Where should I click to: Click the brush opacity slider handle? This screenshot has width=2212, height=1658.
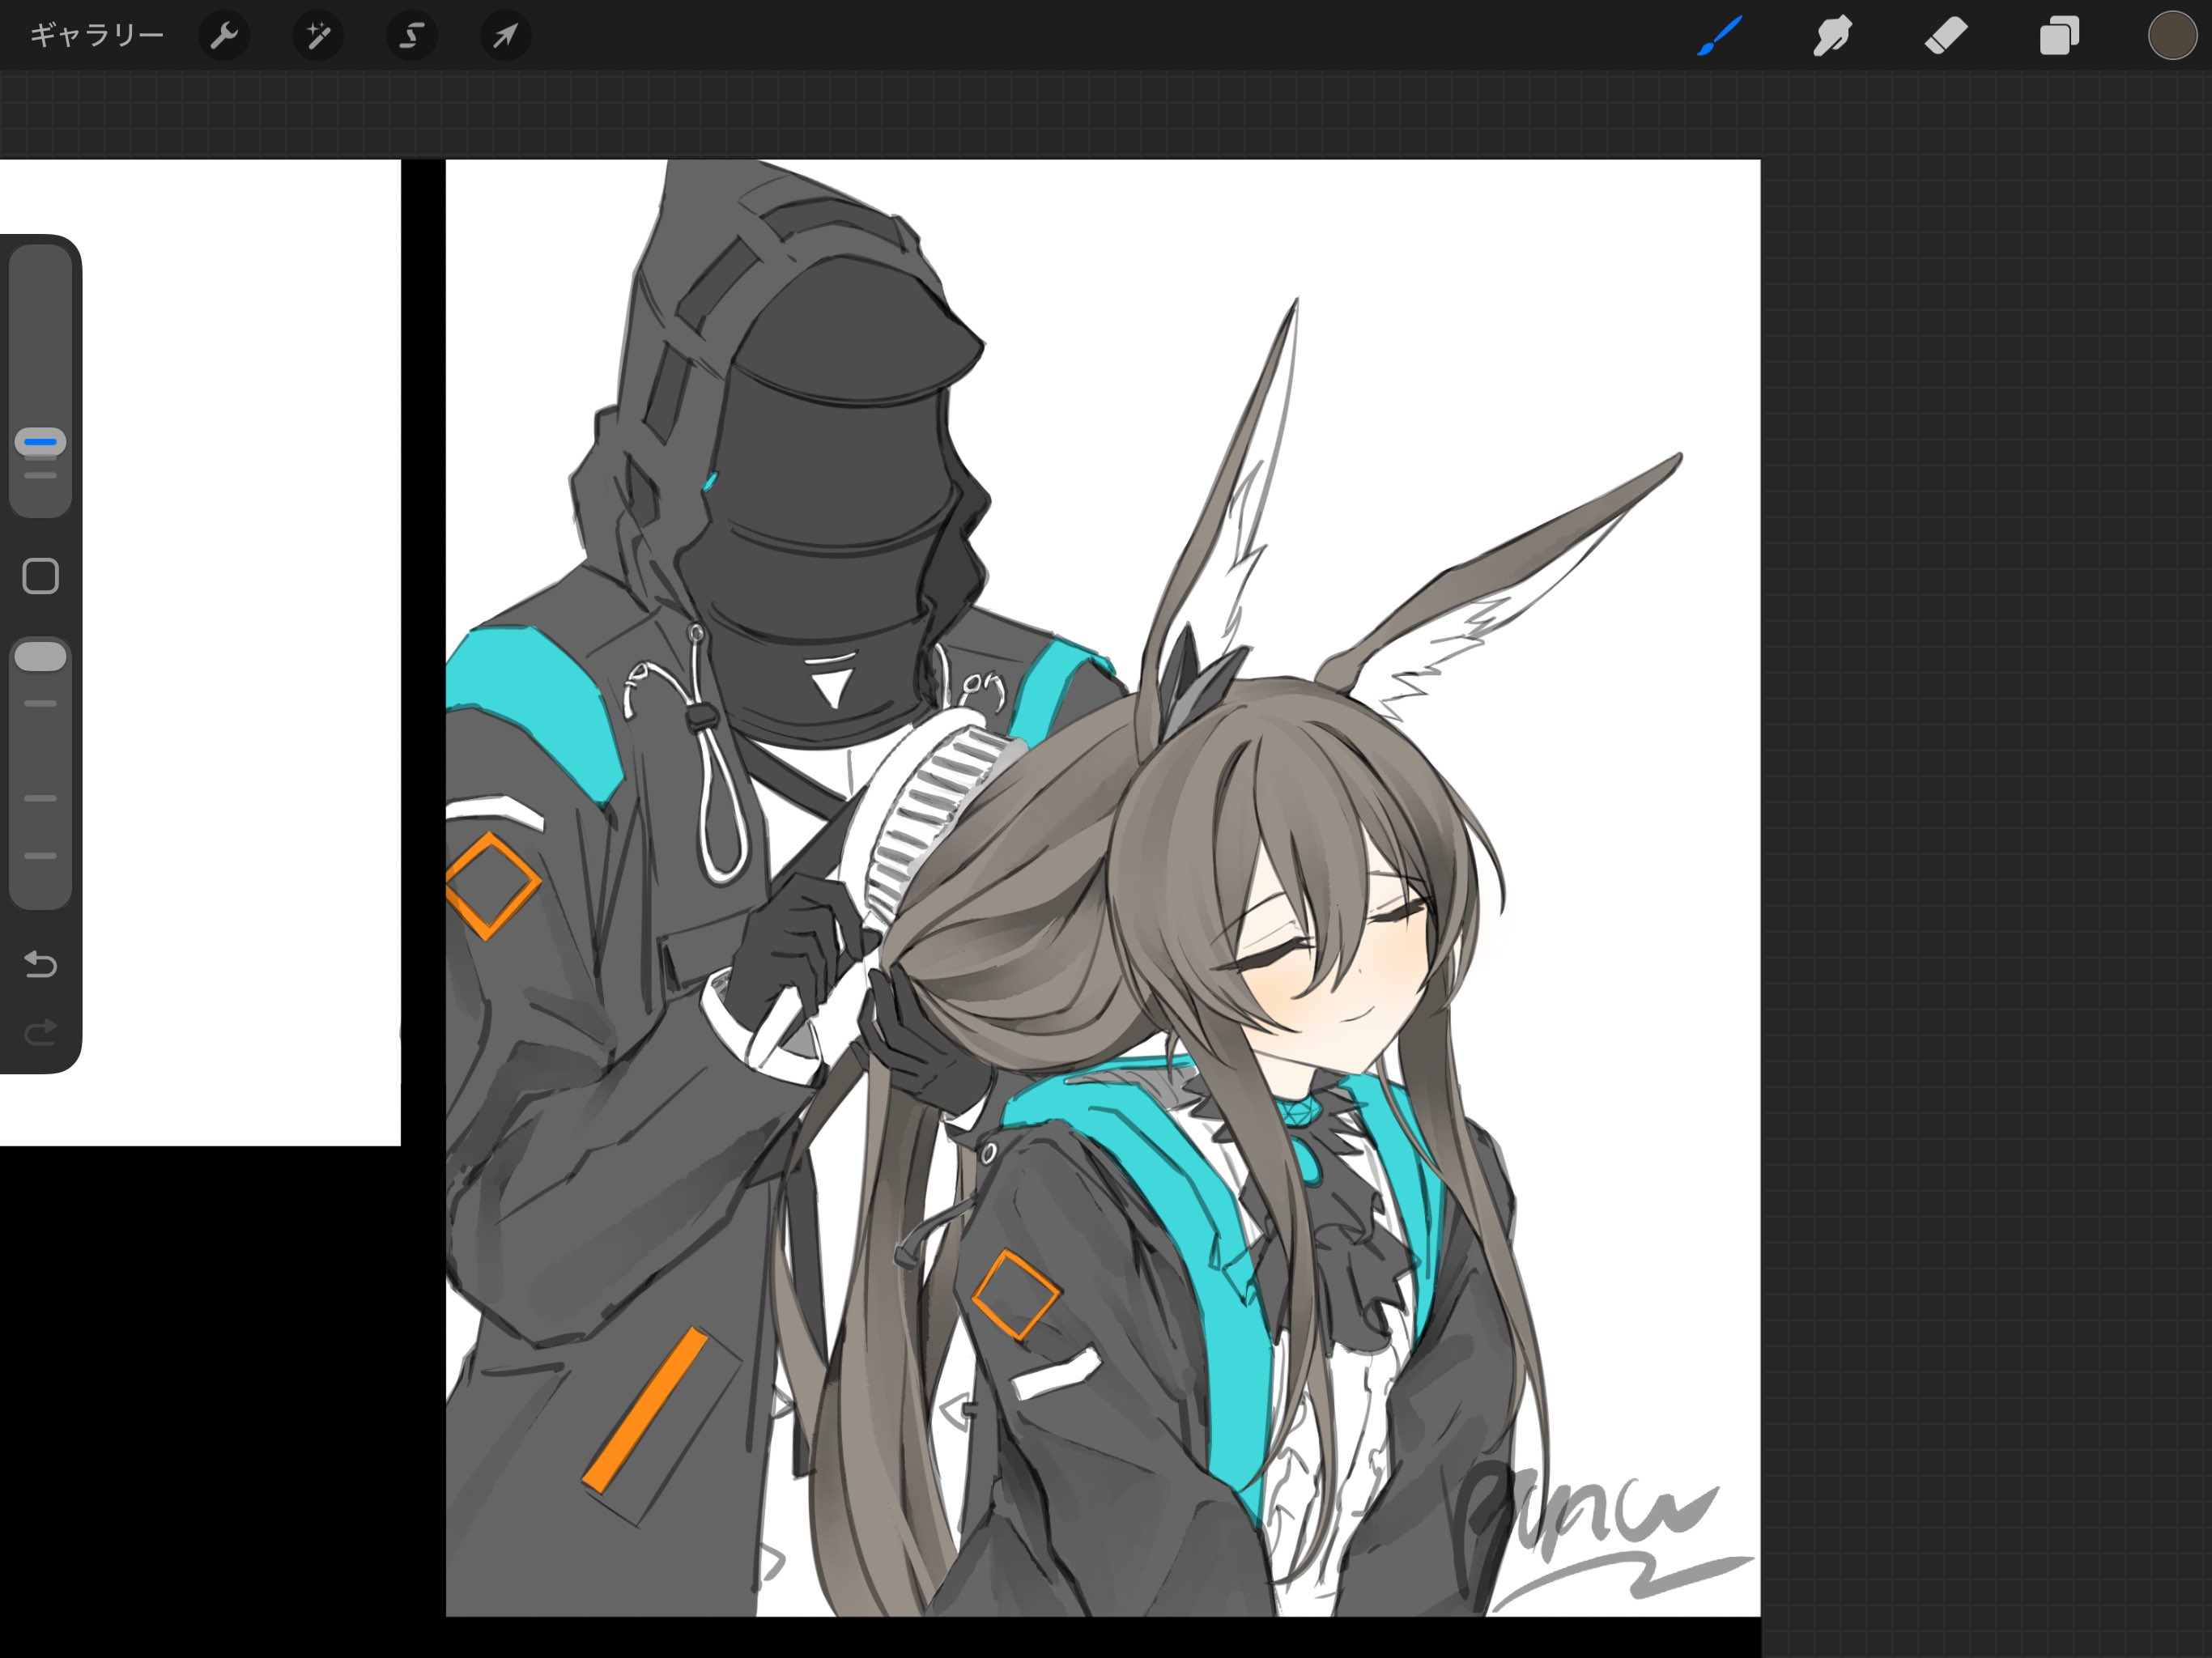40,657
